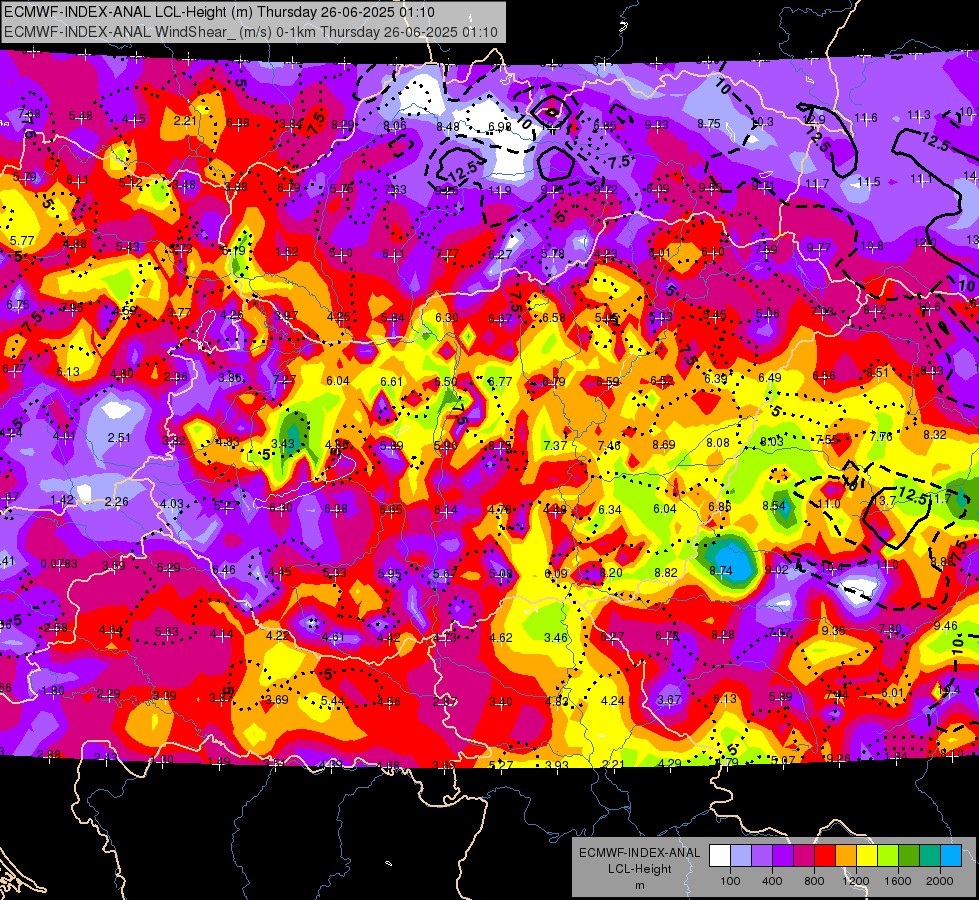Viewport: 979px width, 900px height.
Task: Click the '1200' legend scale label
Action: [x=855, y=881]
